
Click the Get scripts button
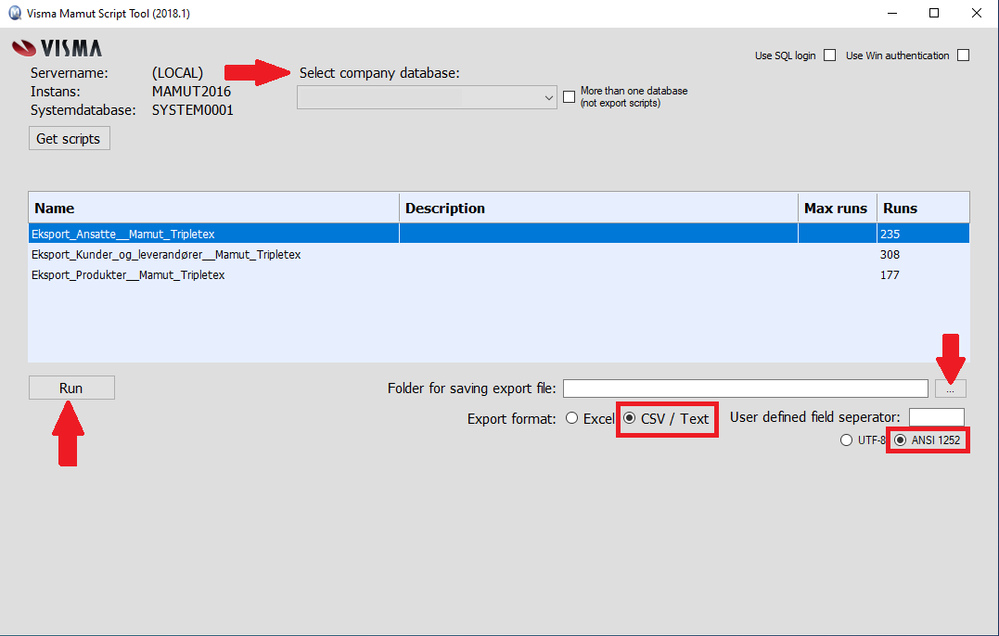click(69, 138)
